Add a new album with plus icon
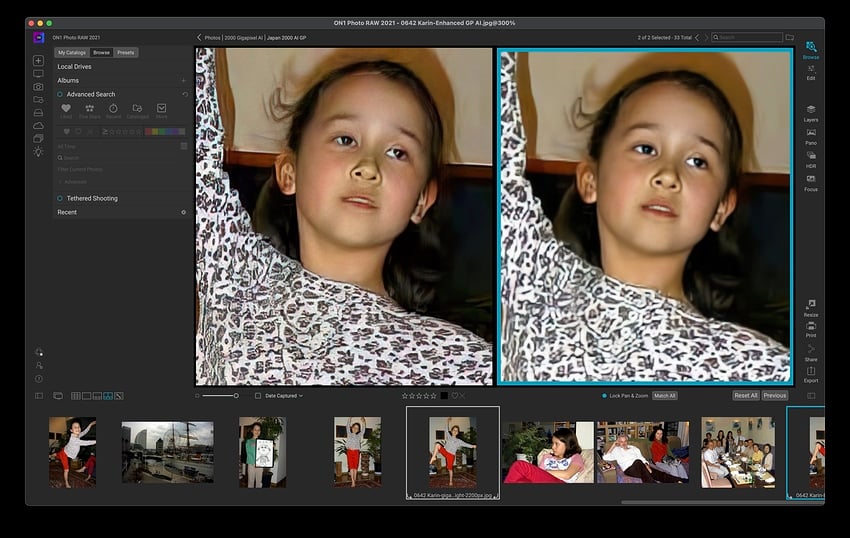This screenshot has height=538, width=850. click(183, 80)
